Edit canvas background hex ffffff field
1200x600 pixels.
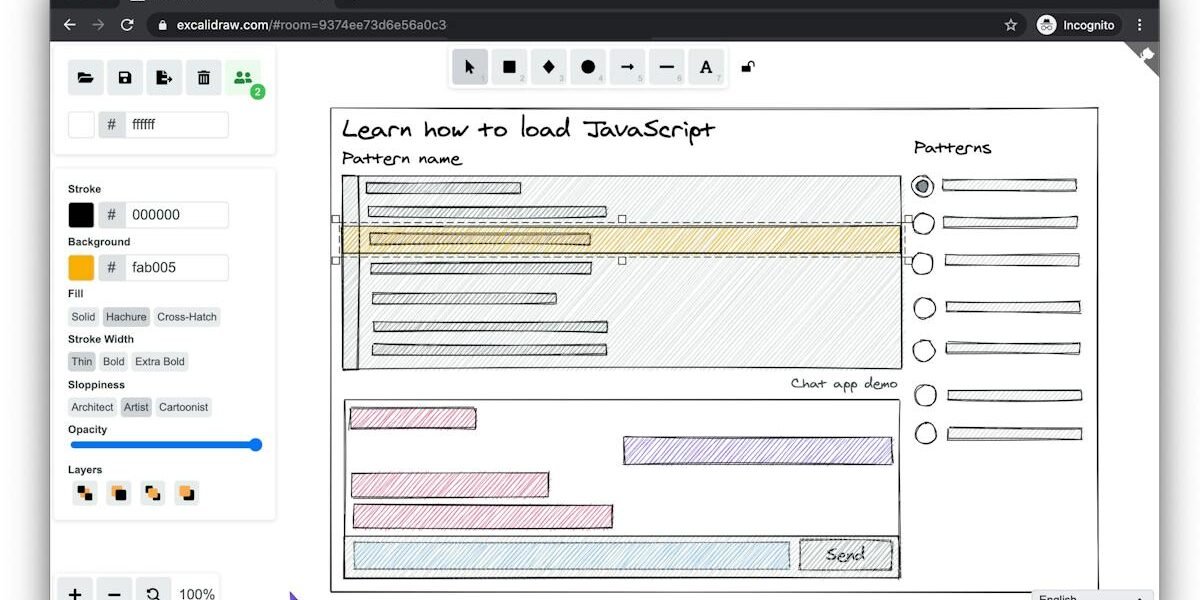pos(176,125)
